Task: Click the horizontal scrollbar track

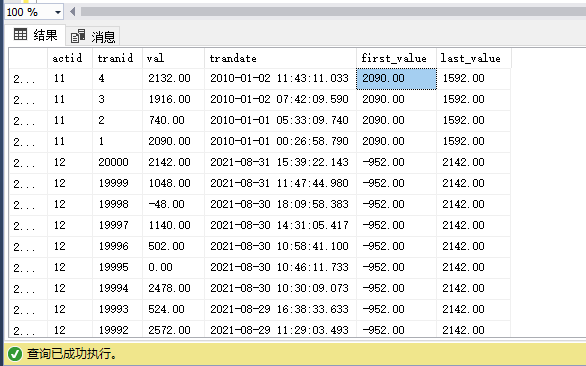Action: point(333,12)
